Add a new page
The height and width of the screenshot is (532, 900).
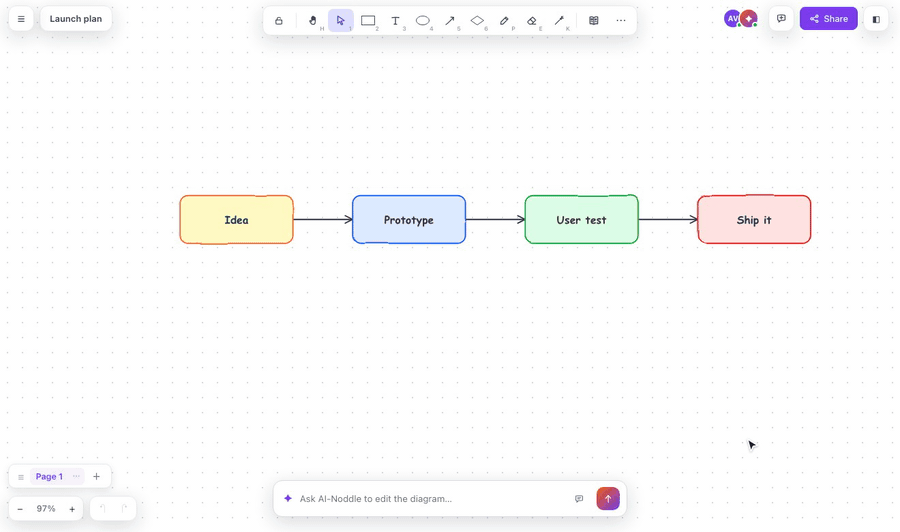[96, 476]
